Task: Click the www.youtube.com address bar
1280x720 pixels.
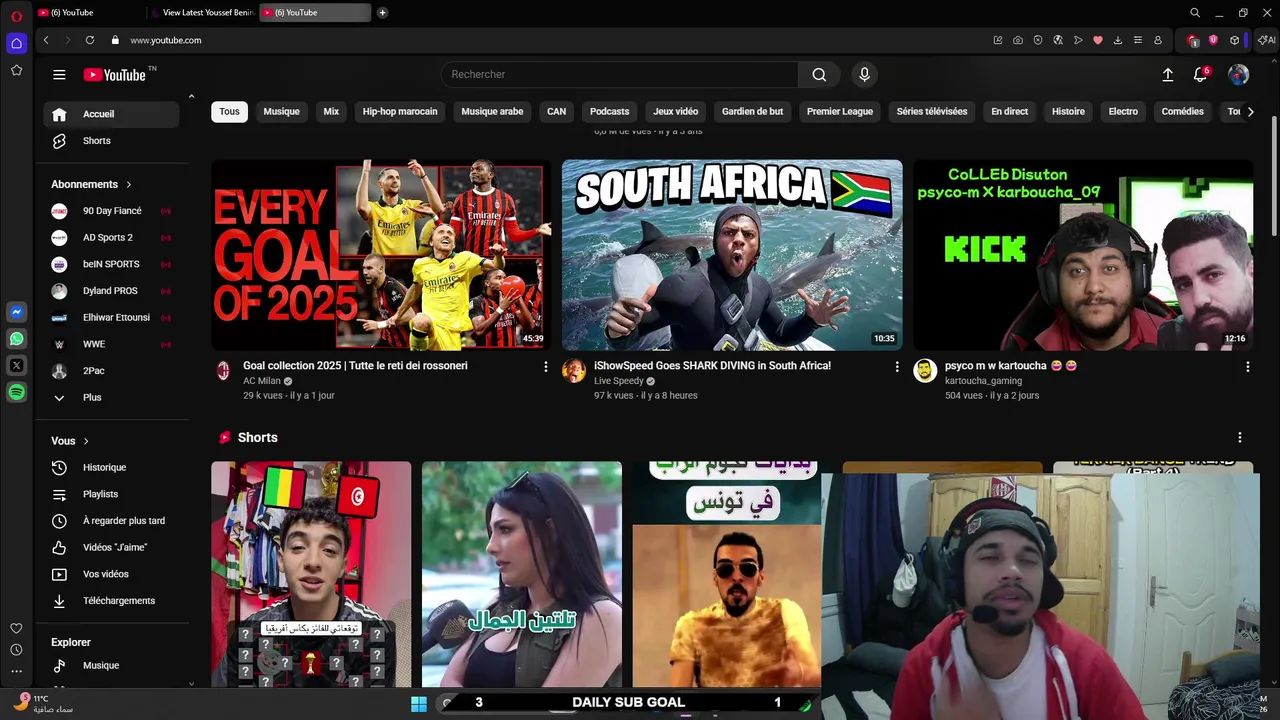Action: tap(165, 40)
